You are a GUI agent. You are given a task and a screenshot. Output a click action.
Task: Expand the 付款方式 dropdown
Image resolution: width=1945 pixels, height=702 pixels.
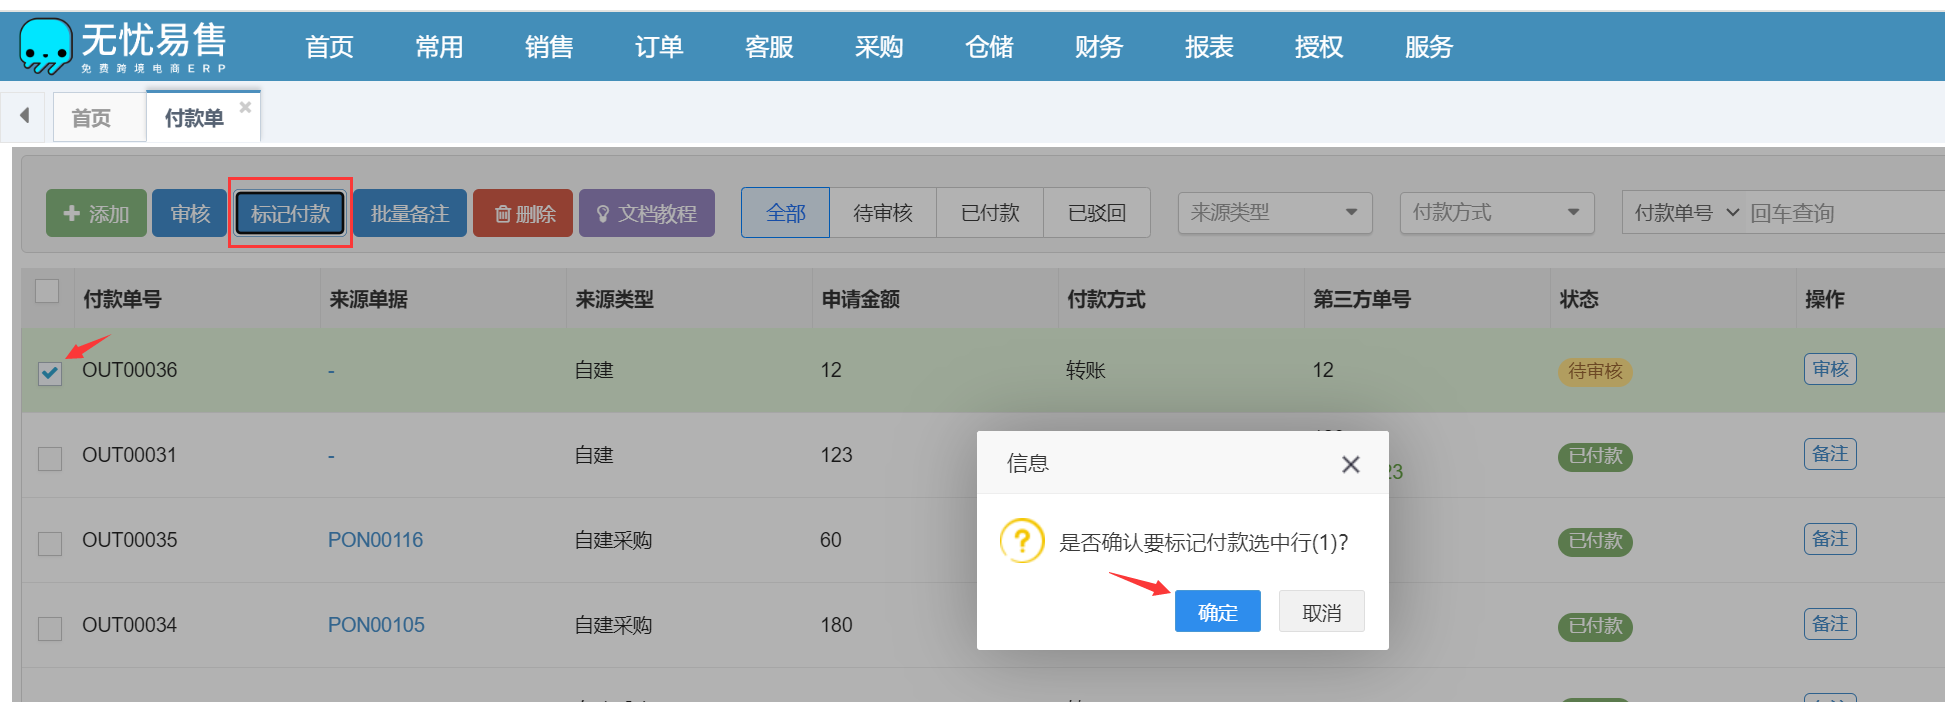point(1496,213)
